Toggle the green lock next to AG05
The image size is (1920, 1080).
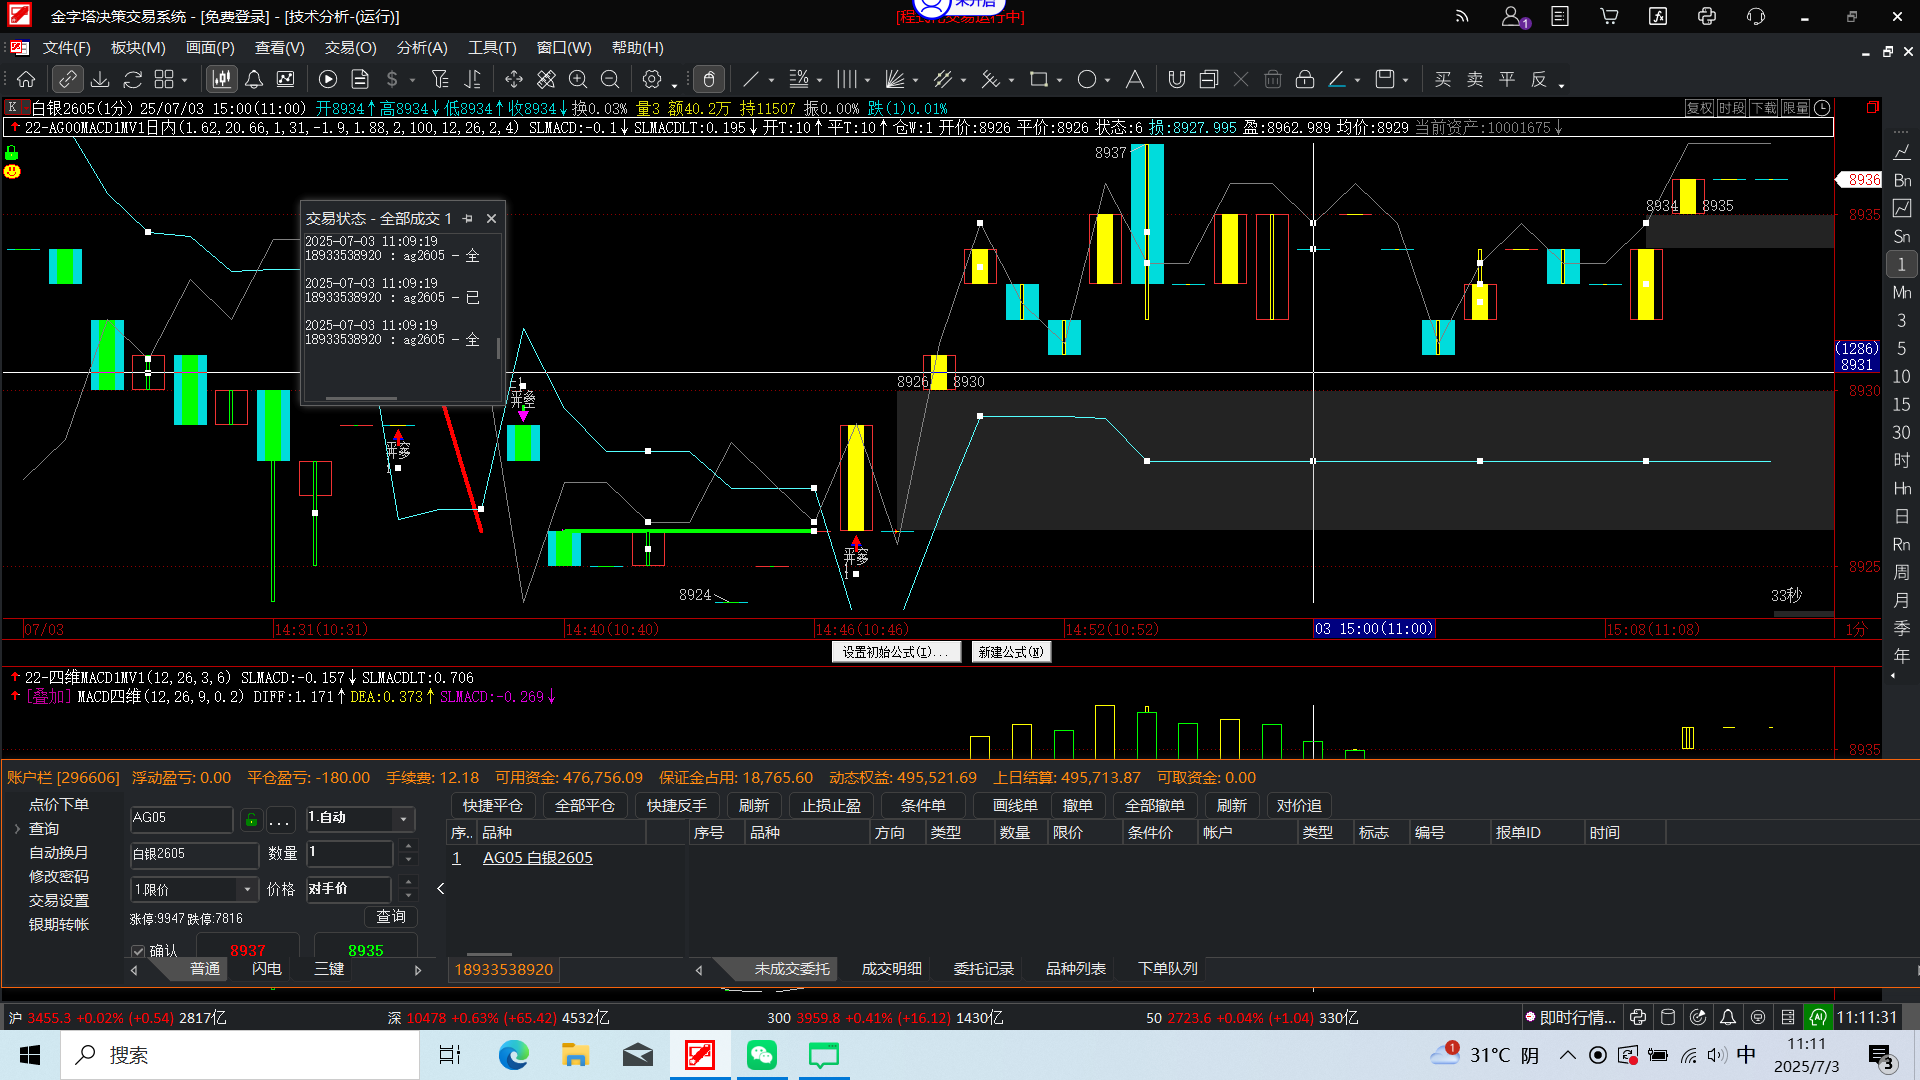point(251,820)
